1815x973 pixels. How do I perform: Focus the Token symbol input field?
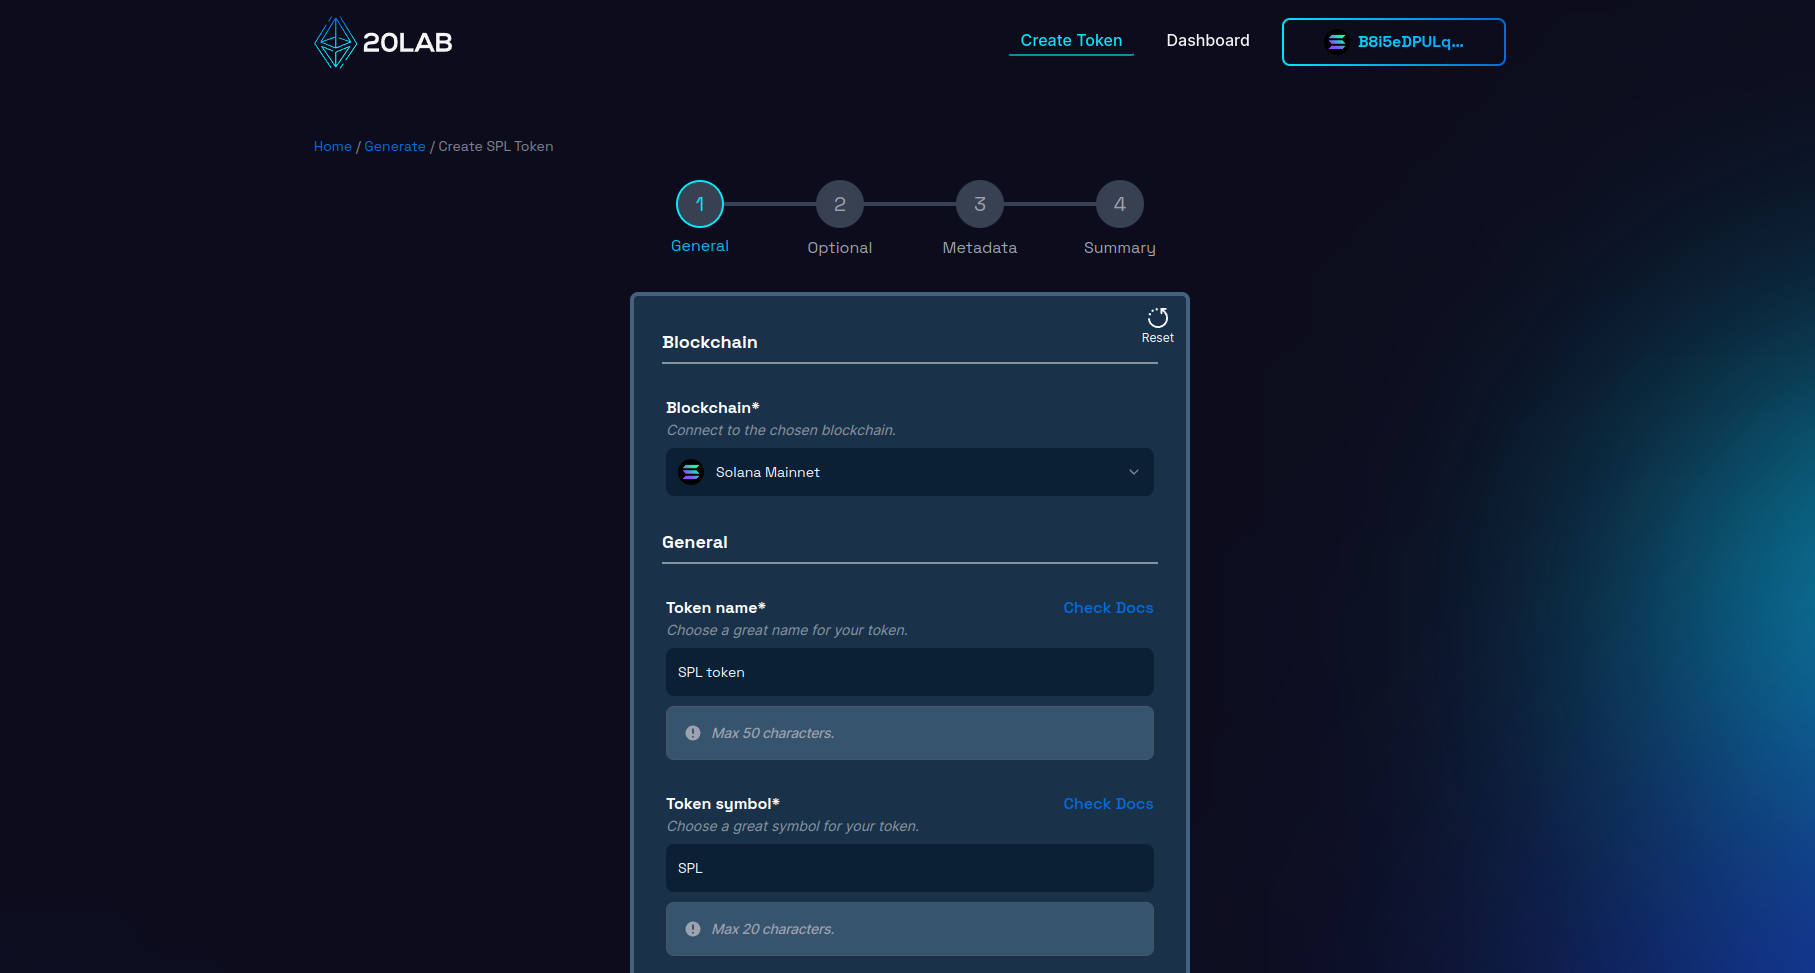(910, 868)
